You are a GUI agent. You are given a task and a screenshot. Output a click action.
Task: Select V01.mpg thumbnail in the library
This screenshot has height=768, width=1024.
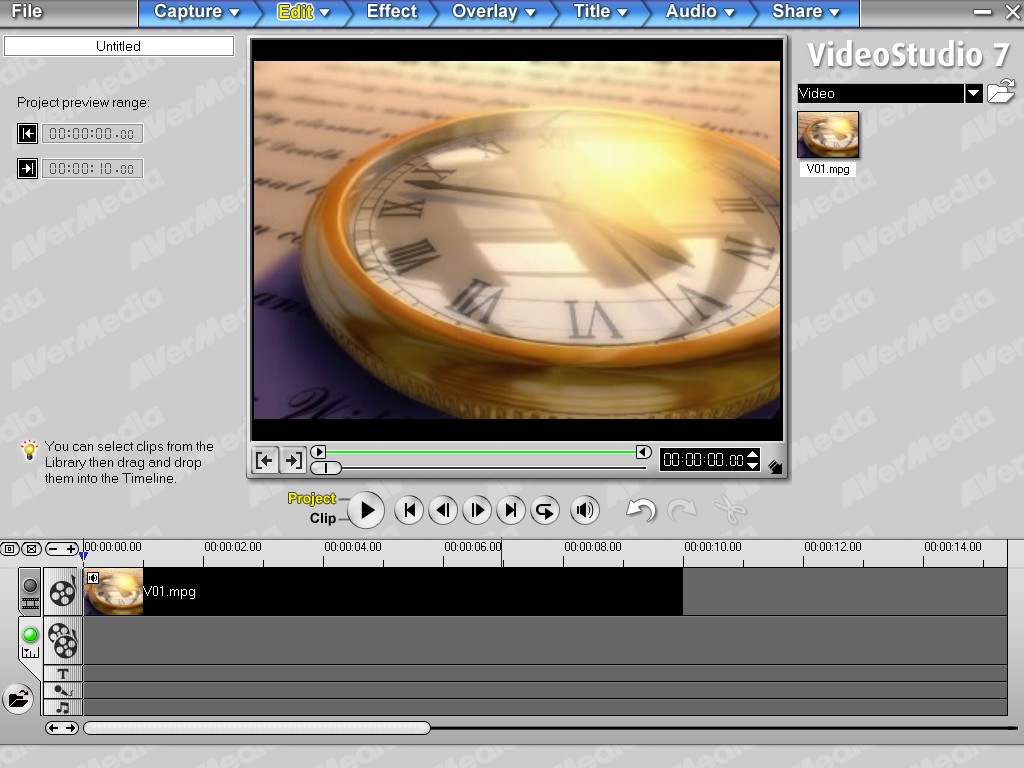pos(828,135)
